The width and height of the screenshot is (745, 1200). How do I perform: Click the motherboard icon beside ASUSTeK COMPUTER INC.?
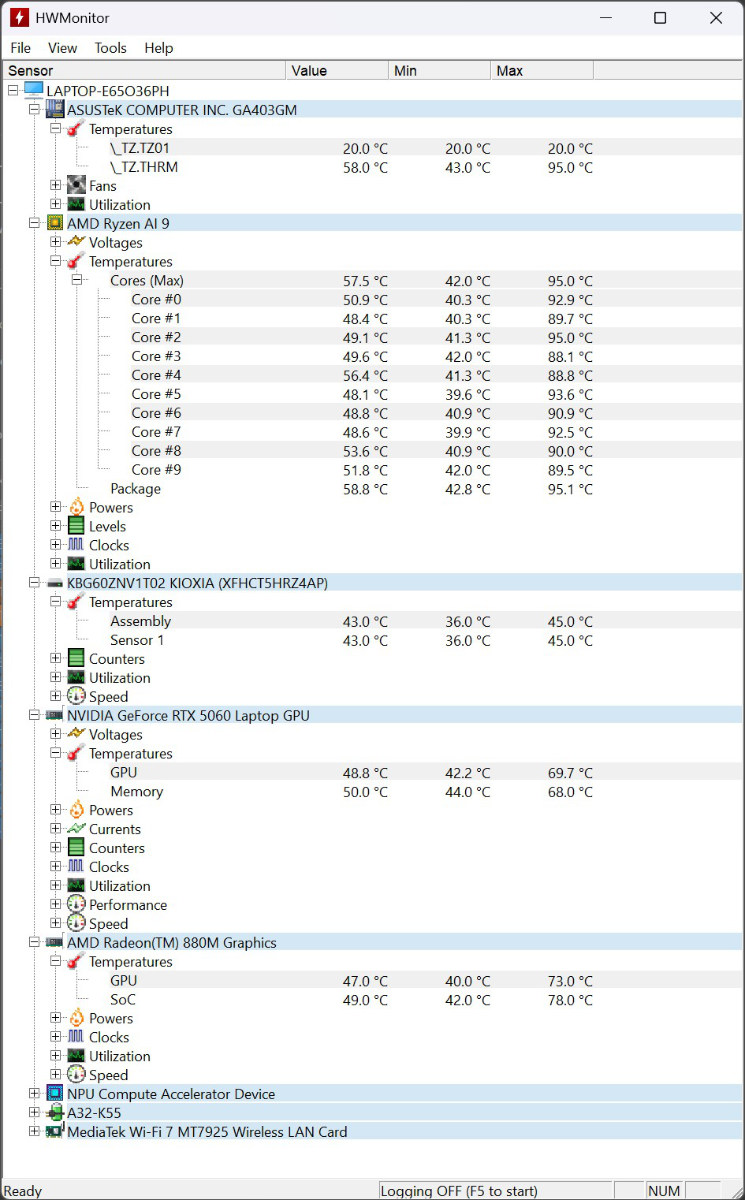tap(55, 109)
